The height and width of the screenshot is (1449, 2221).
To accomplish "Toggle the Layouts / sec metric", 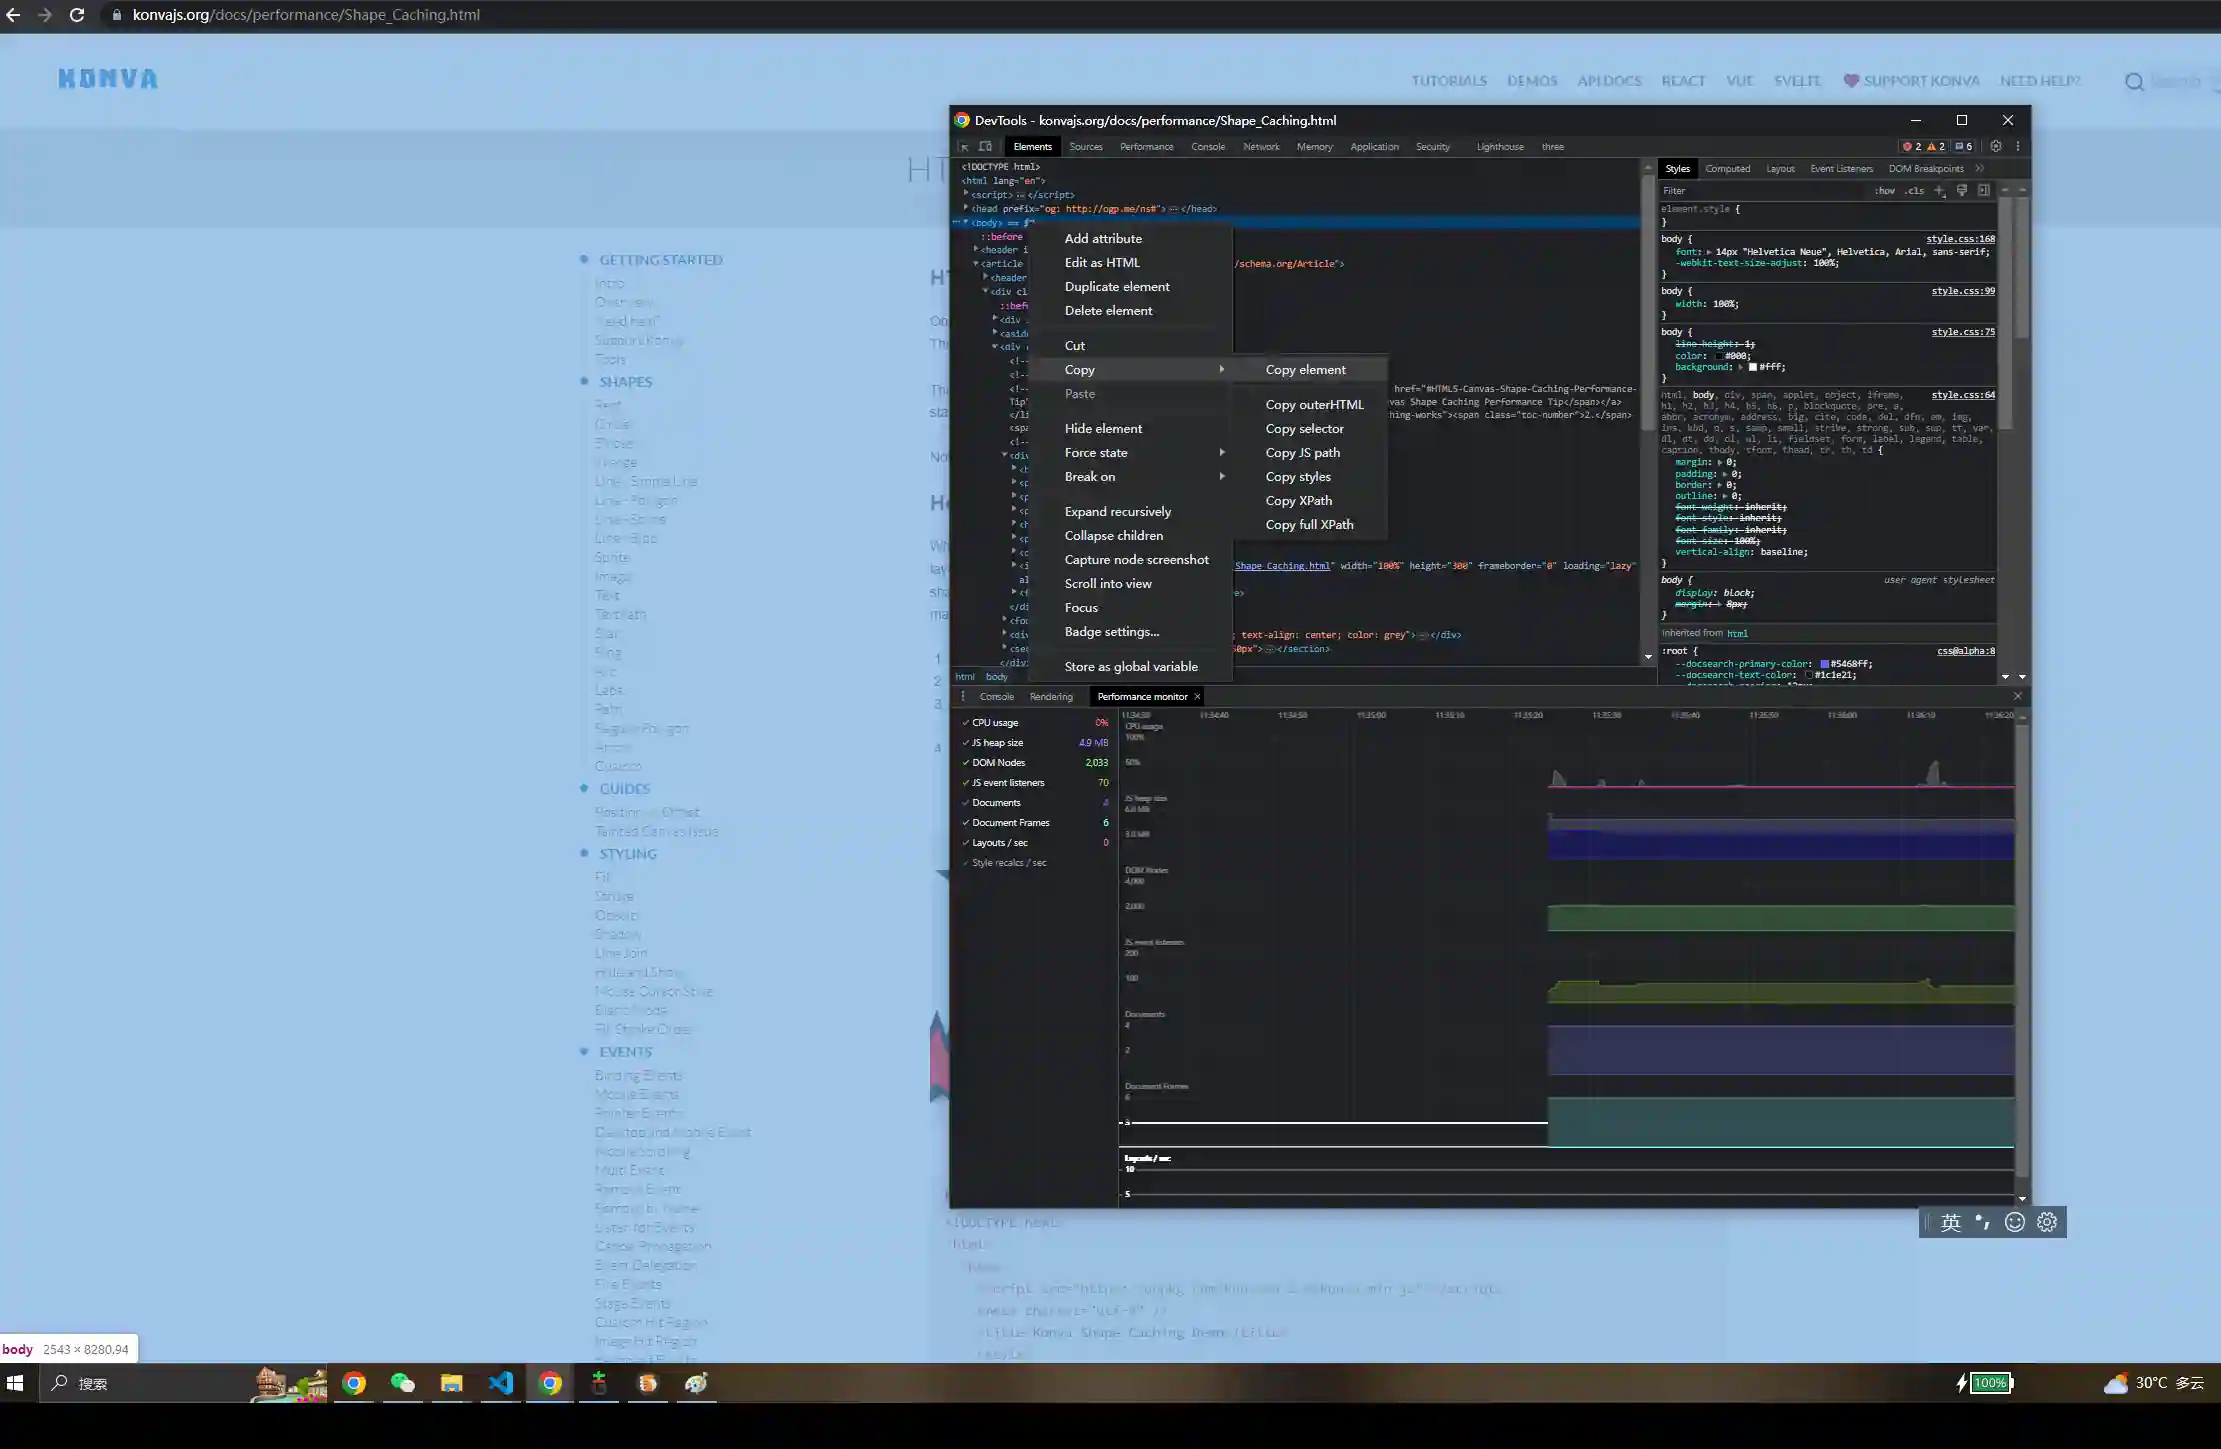I will point(966,842).
